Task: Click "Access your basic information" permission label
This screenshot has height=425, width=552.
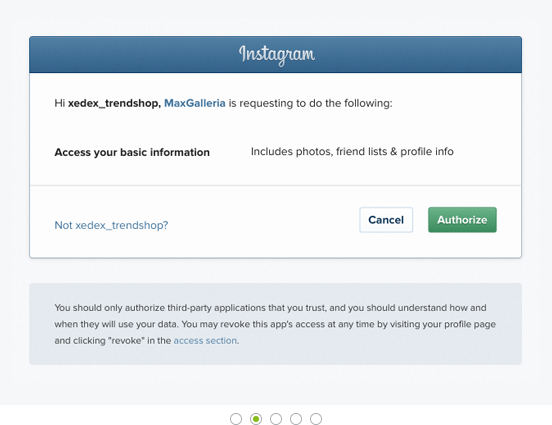Action: [x=132, y=152]
